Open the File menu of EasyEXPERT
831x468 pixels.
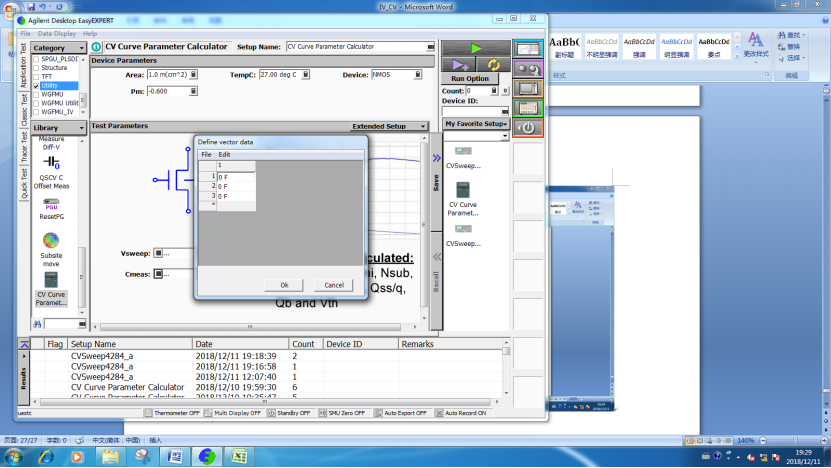[x=25, y=33]
